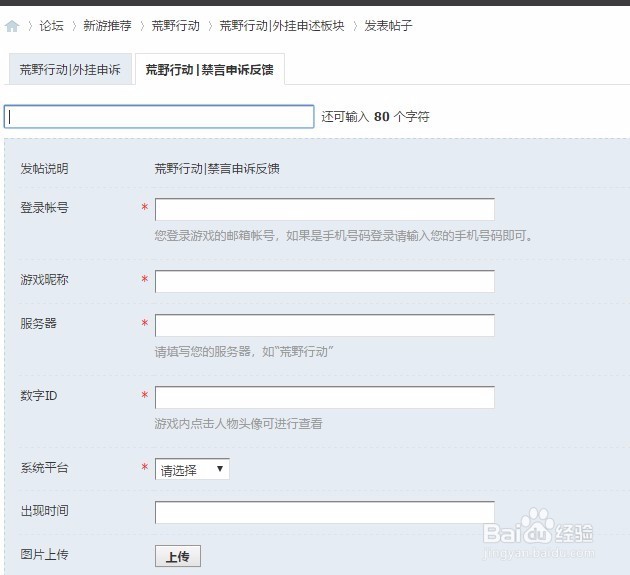Click the 游戏昵称 input field
This screenshot has height=575, width=630.
325,281
